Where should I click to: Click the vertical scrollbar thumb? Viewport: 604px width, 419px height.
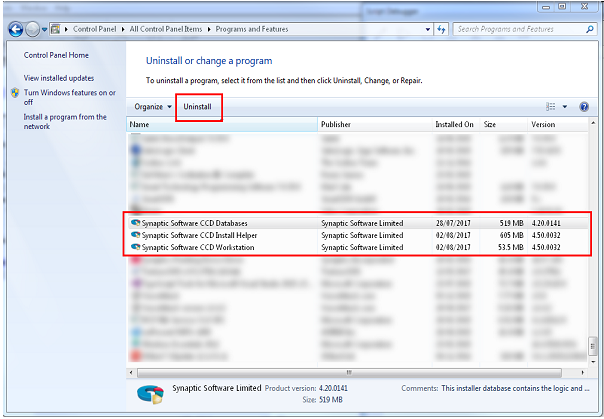[593, 346]
